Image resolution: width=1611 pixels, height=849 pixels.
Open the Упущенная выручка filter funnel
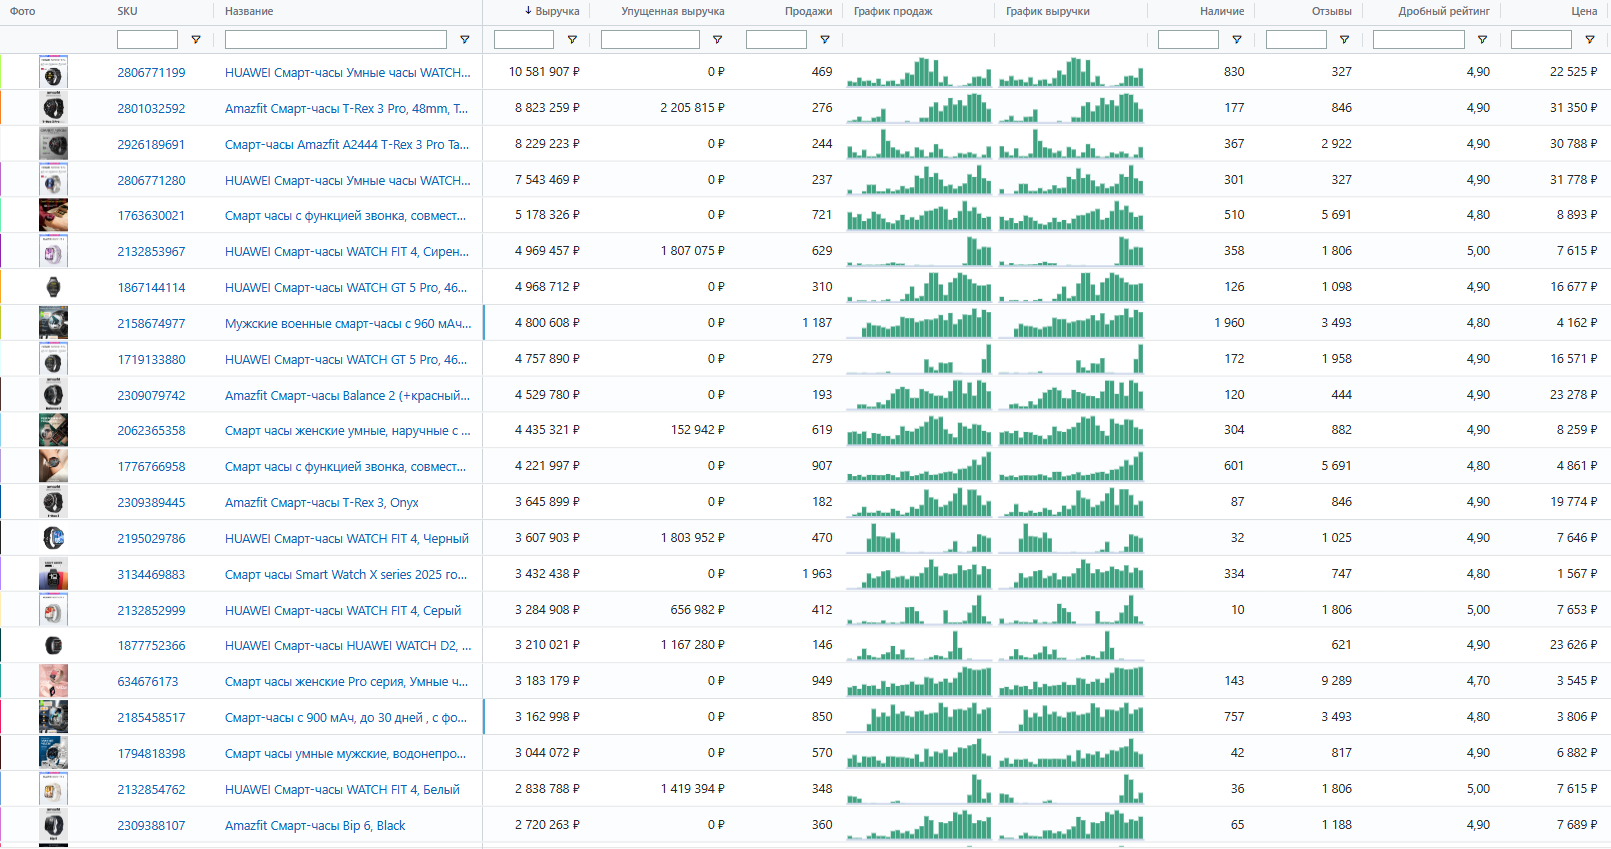(x=717, y=40)
